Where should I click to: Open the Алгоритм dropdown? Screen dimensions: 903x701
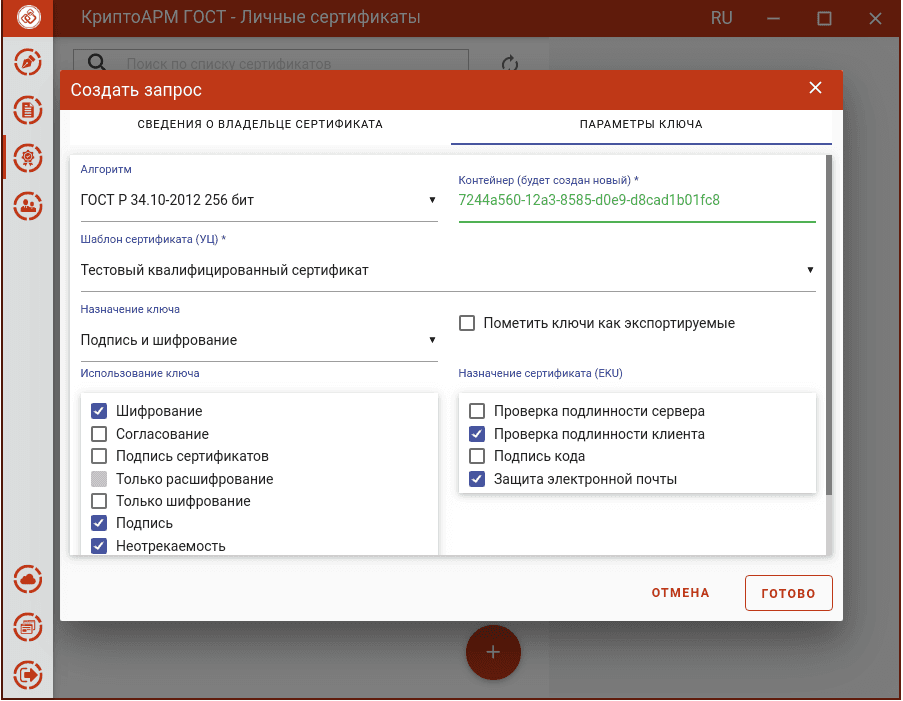[x=259, y=200]
